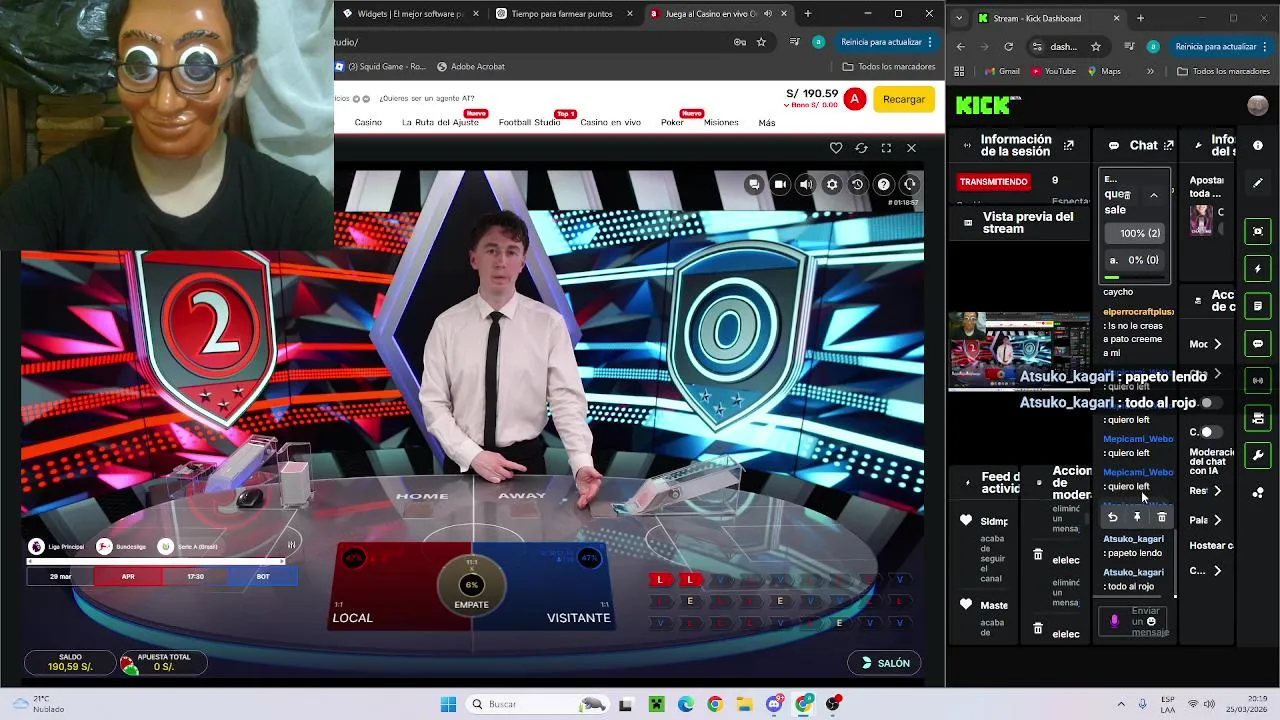The width and height of the screenshot is (1280, 720).
Task: Reply to selected chat message arrow icon
Action: click(x=1112, y=517)
